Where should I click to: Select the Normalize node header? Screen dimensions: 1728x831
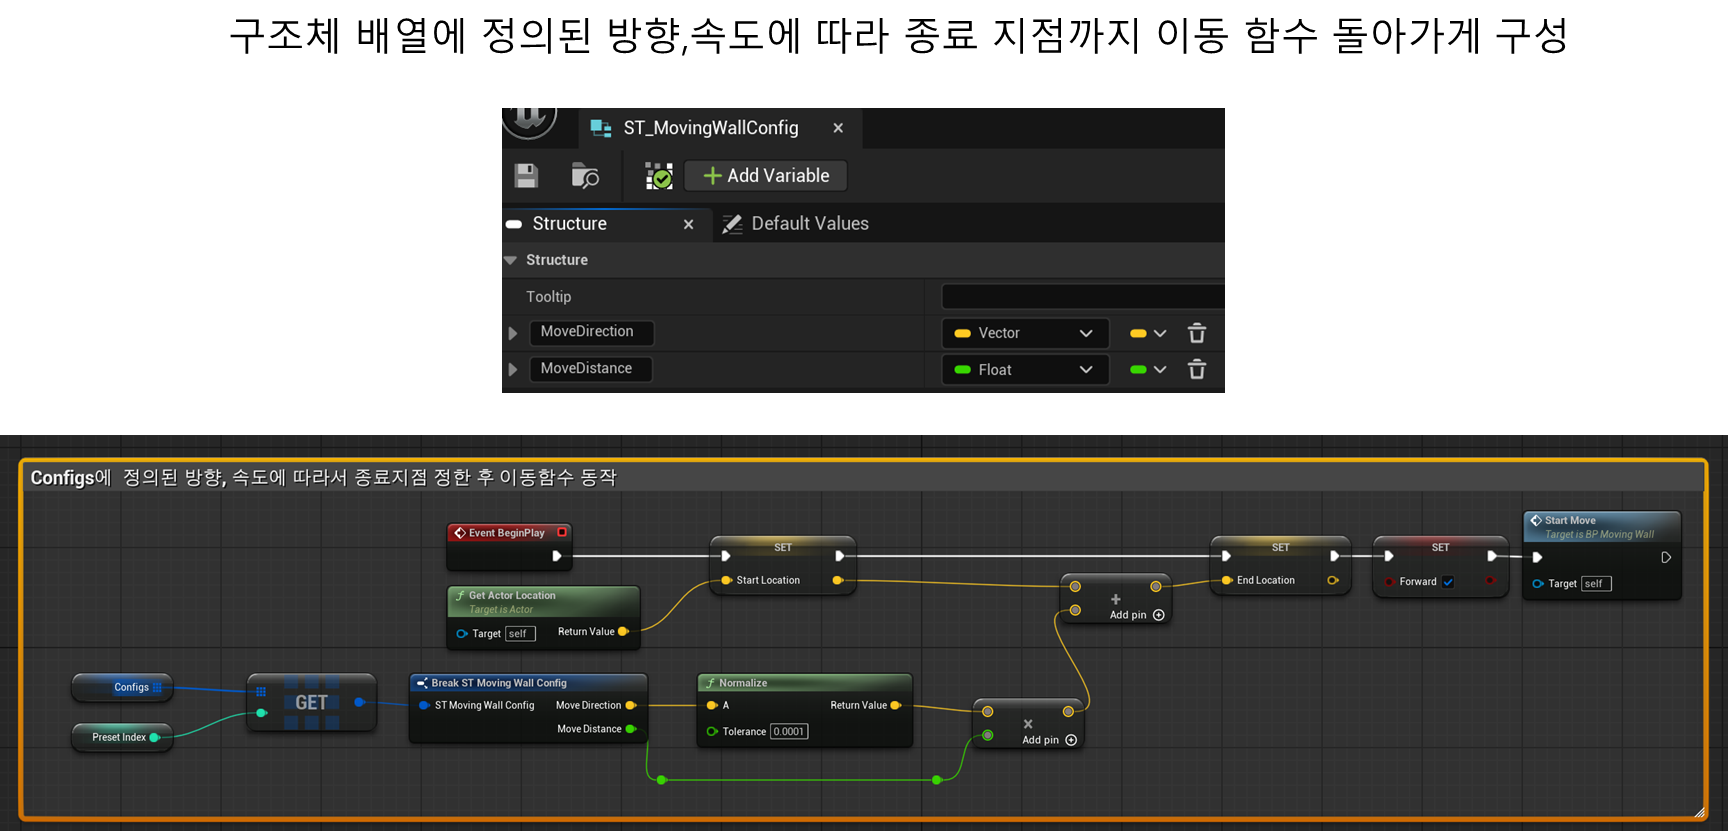[x=805, y=683]
